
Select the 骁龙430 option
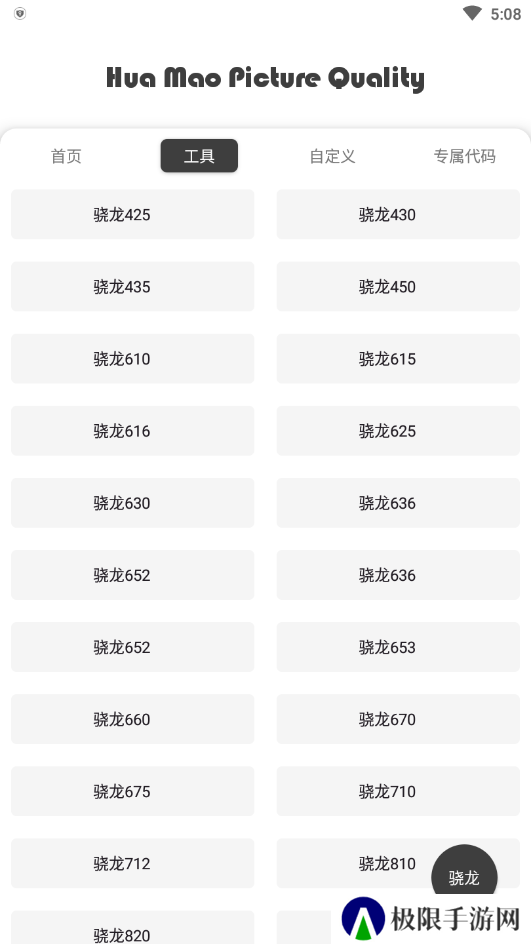tap(398, 214)
